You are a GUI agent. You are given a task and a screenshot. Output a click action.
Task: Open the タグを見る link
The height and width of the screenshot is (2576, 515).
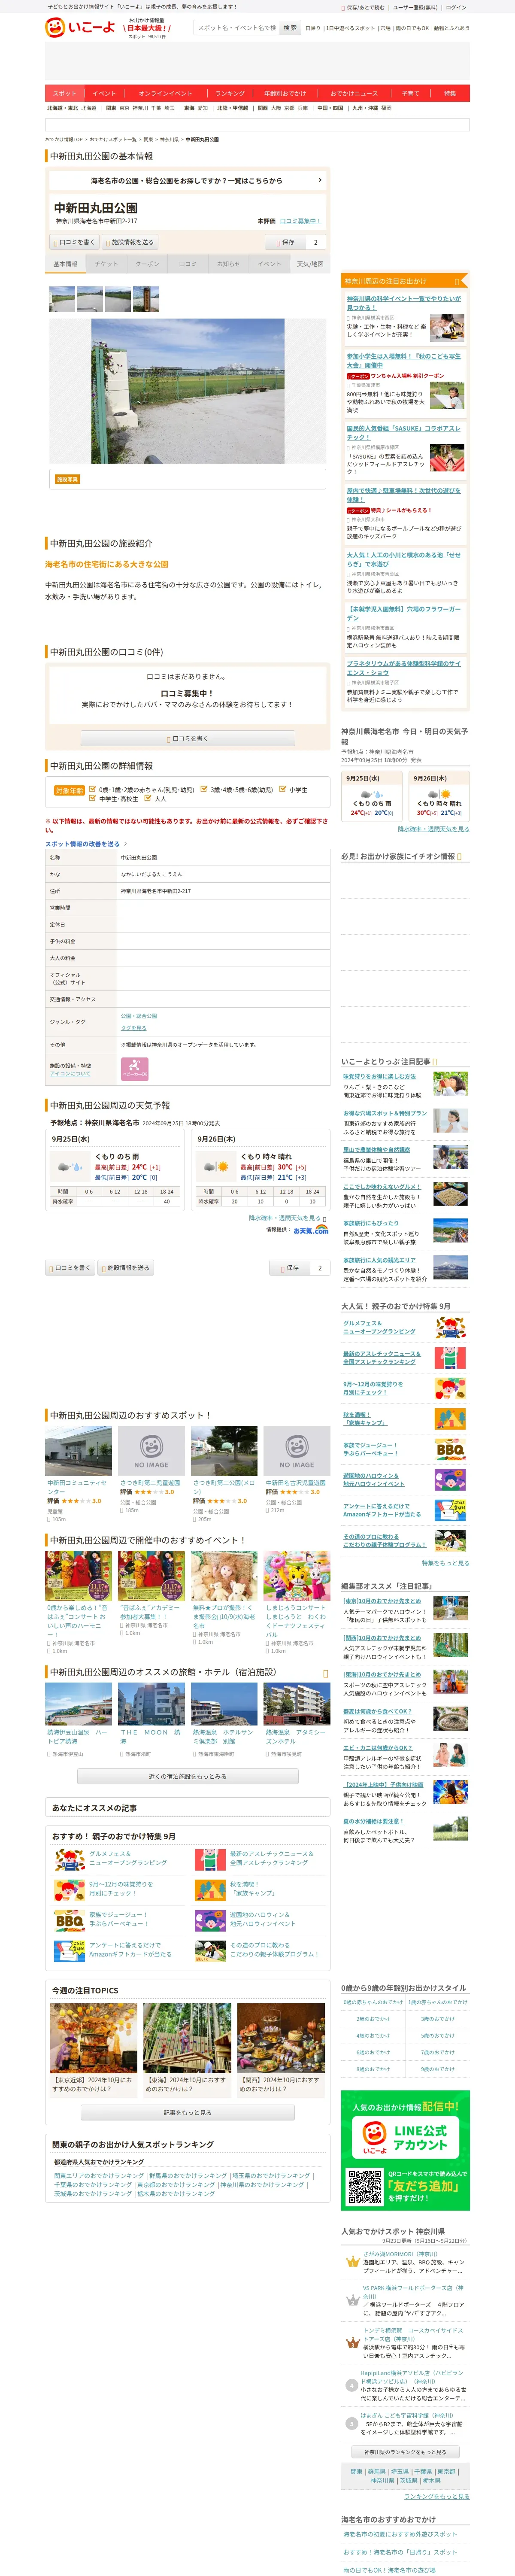[x=134, y=1028]
